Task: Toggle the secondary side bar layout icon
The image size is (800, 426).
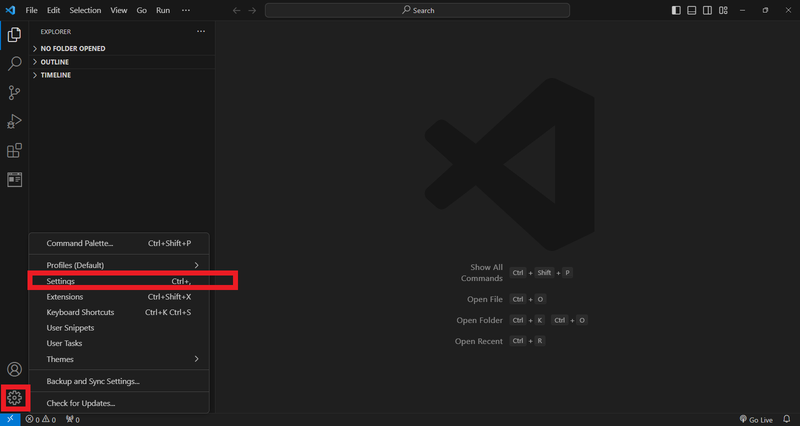Action: click(707, 10)
